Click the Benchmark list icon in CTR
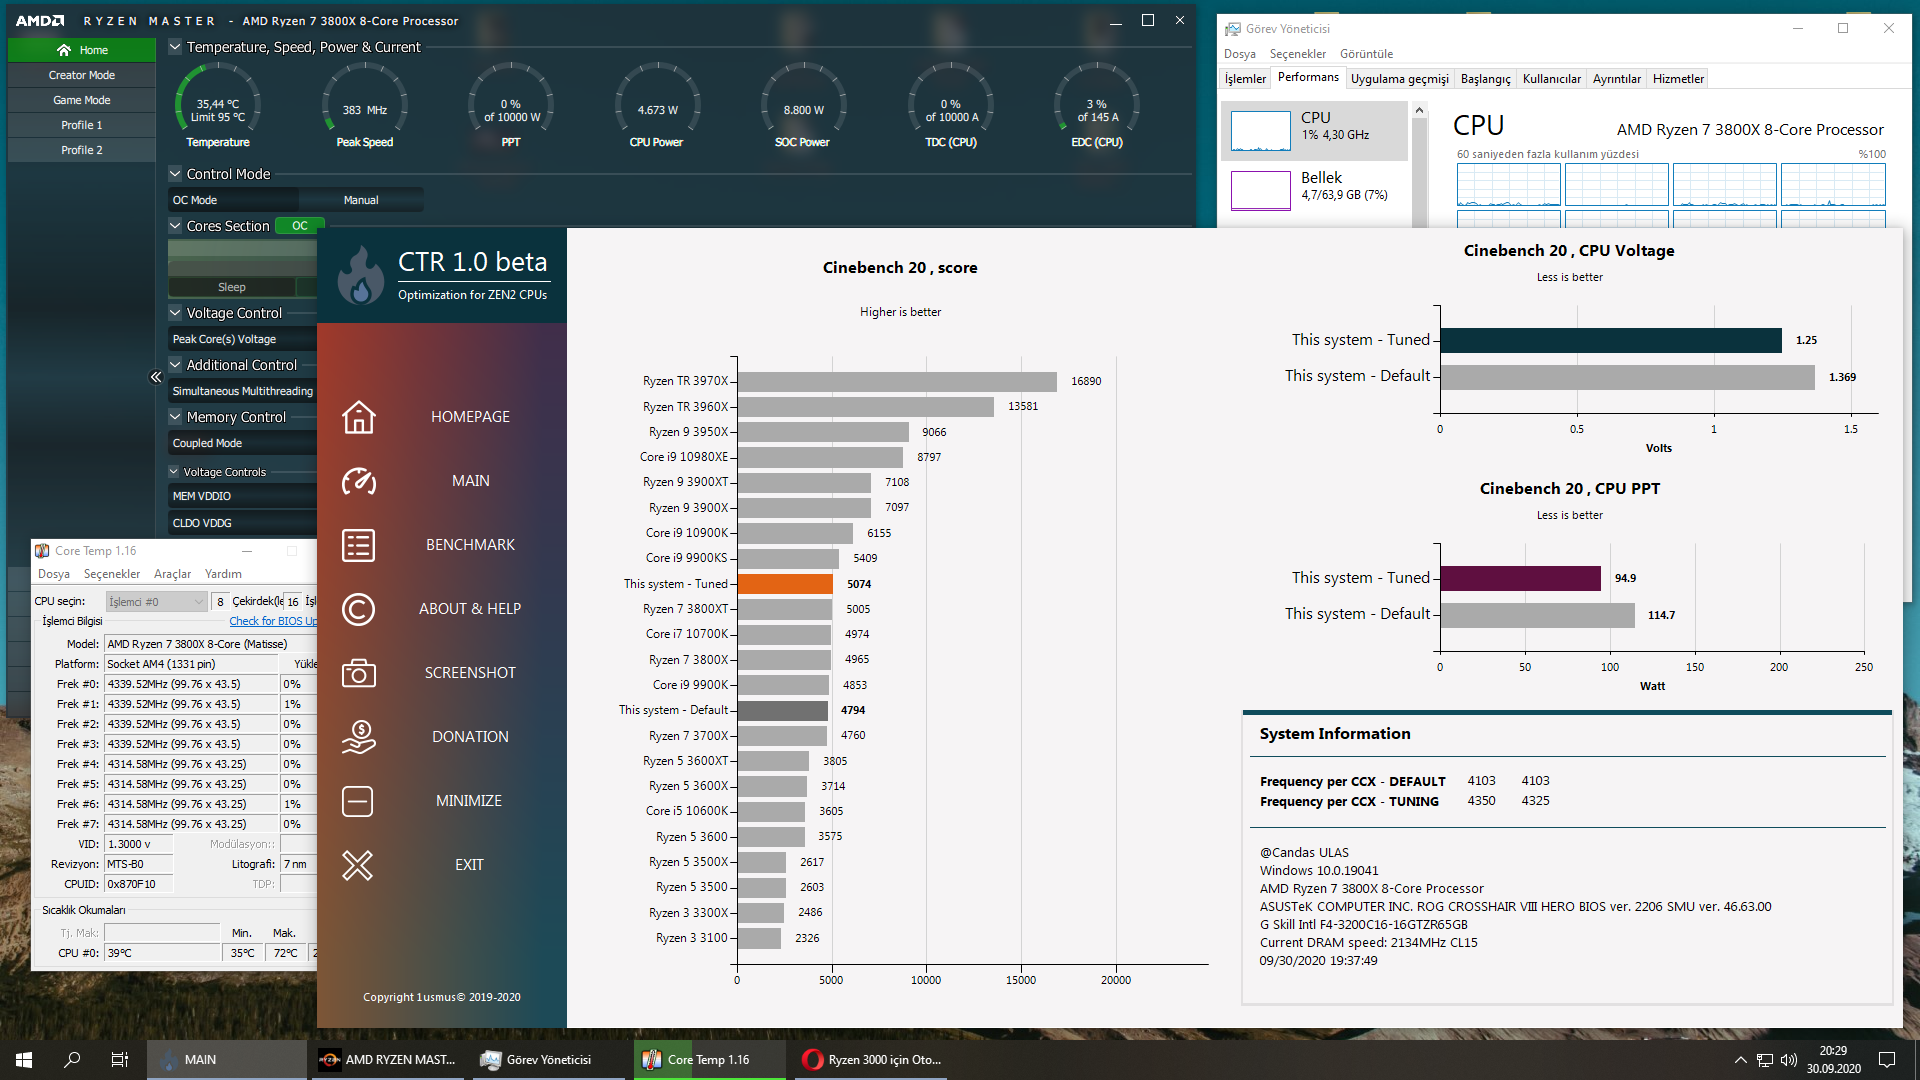 [x=358, y=545]
